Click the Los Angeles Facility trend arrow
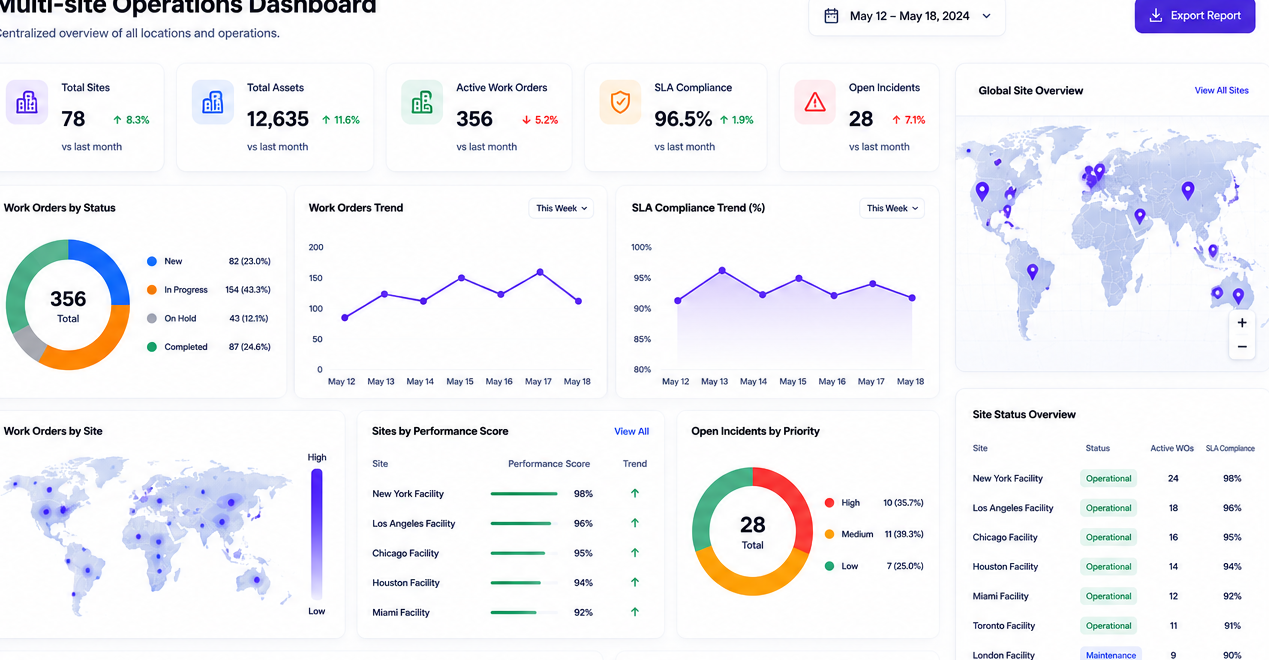Screen dimensions: 1269x660 click(x=635, y=523)
